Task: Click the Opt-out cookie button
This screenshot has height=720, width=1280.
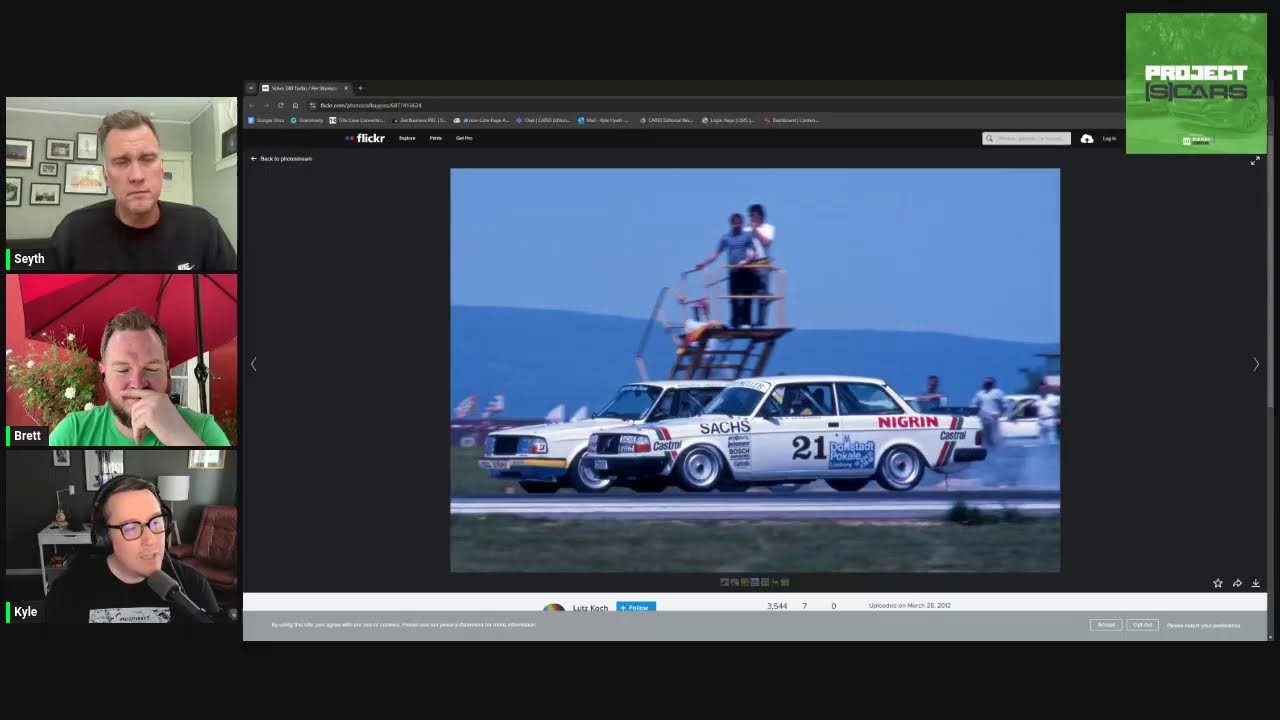Action: [1143, 625]
